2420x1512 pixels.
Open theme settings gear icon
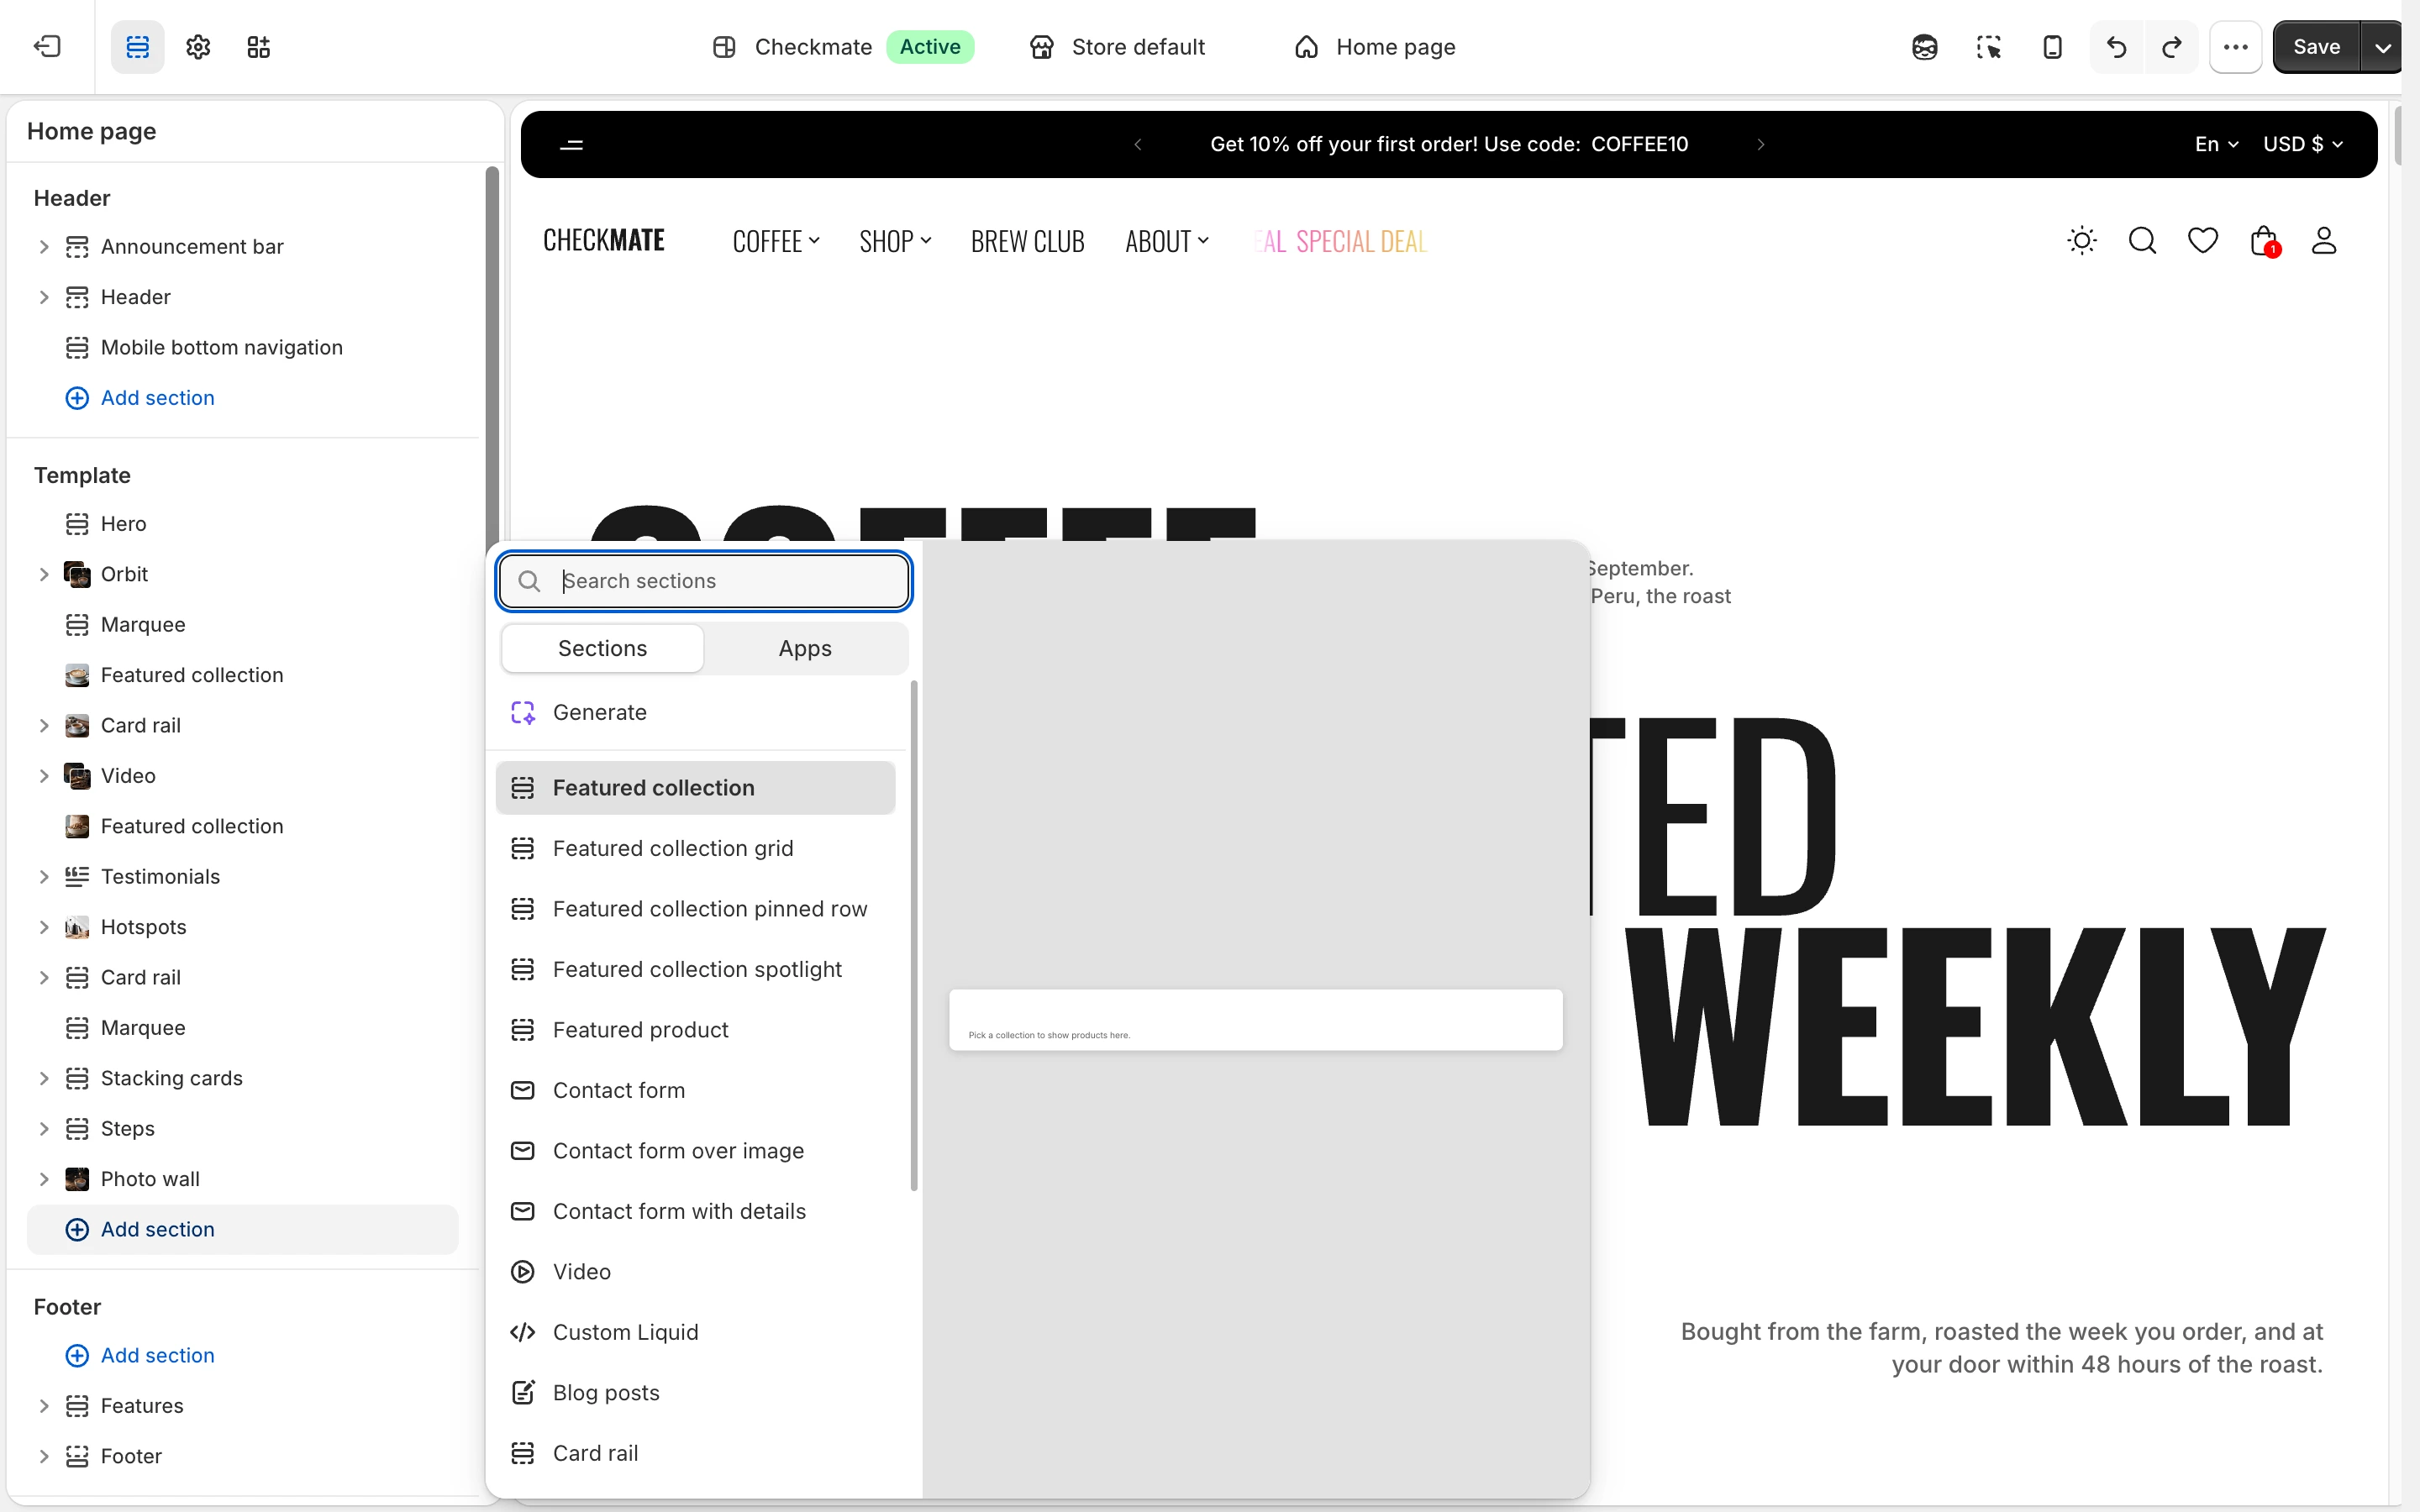198,47
